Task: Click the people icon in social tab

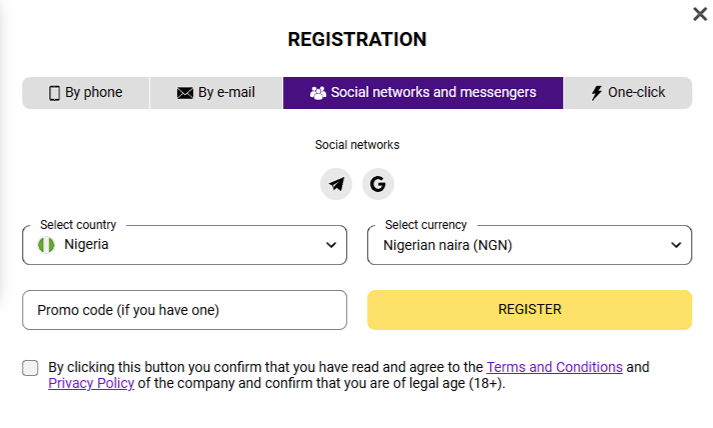Action: [318, 93]
